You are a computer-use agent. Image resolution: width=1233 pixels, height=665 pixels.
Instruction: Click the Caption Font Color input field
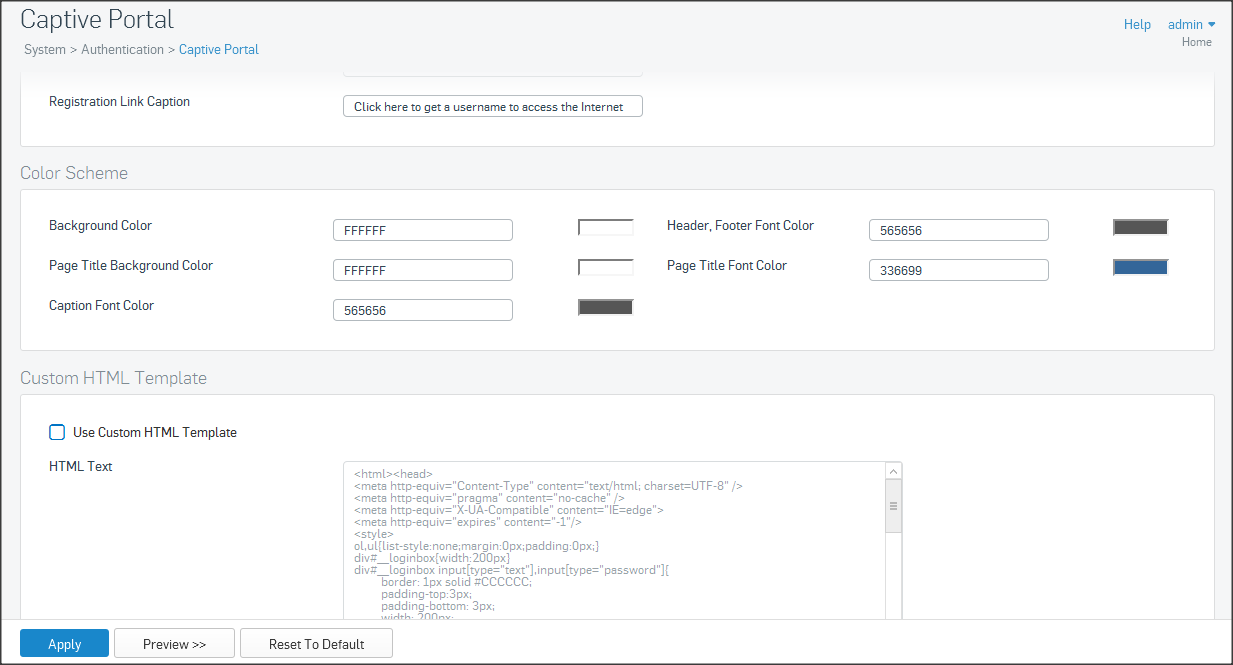(x=422, y=310)
